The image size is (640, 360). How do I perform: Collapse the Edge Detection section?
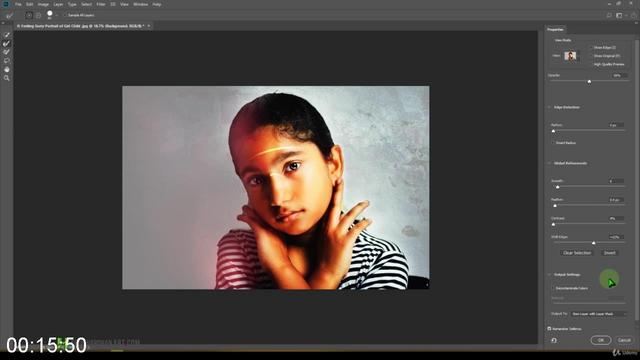[549, 107]
